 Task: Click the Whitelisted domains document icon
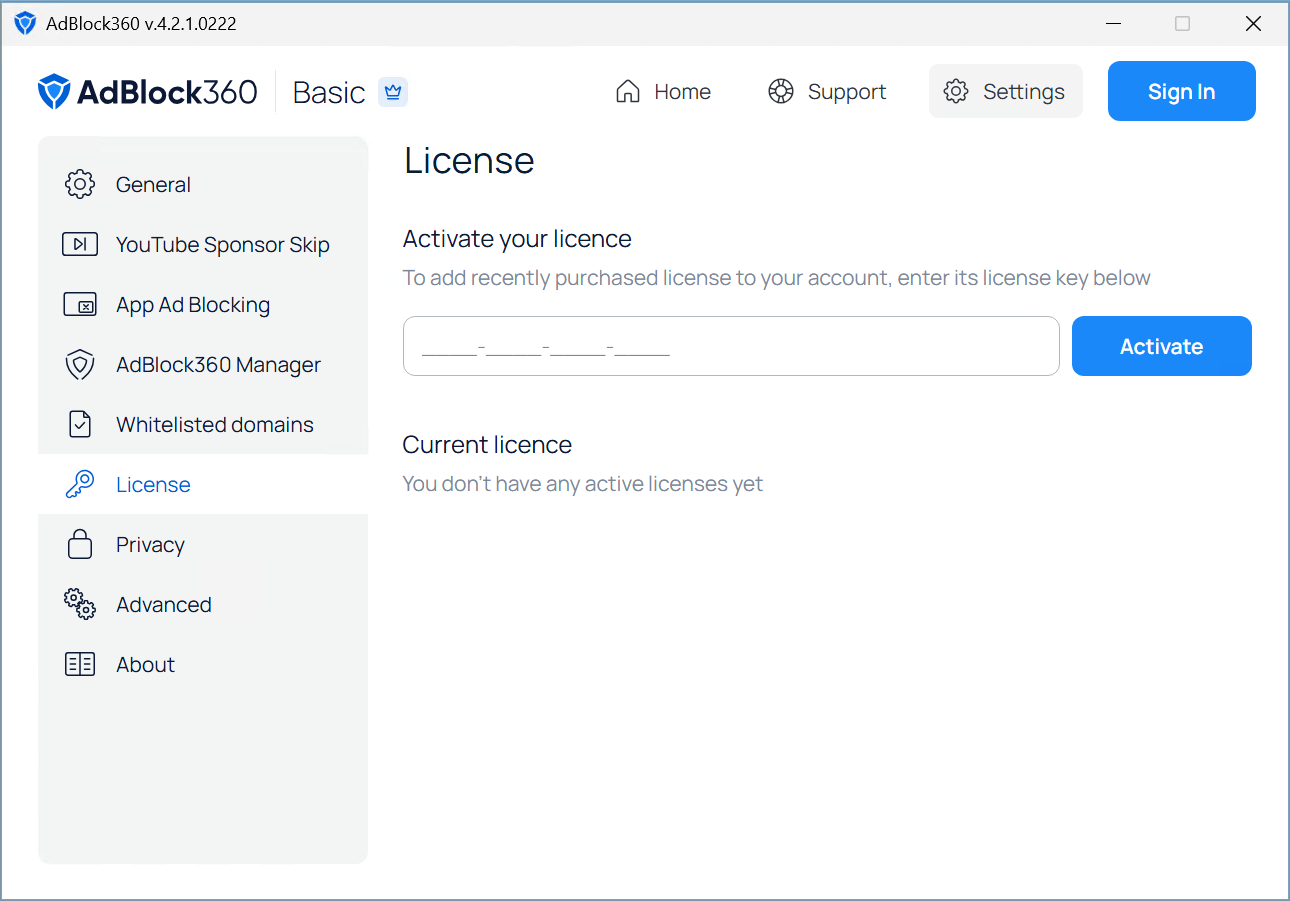[80, 424]
